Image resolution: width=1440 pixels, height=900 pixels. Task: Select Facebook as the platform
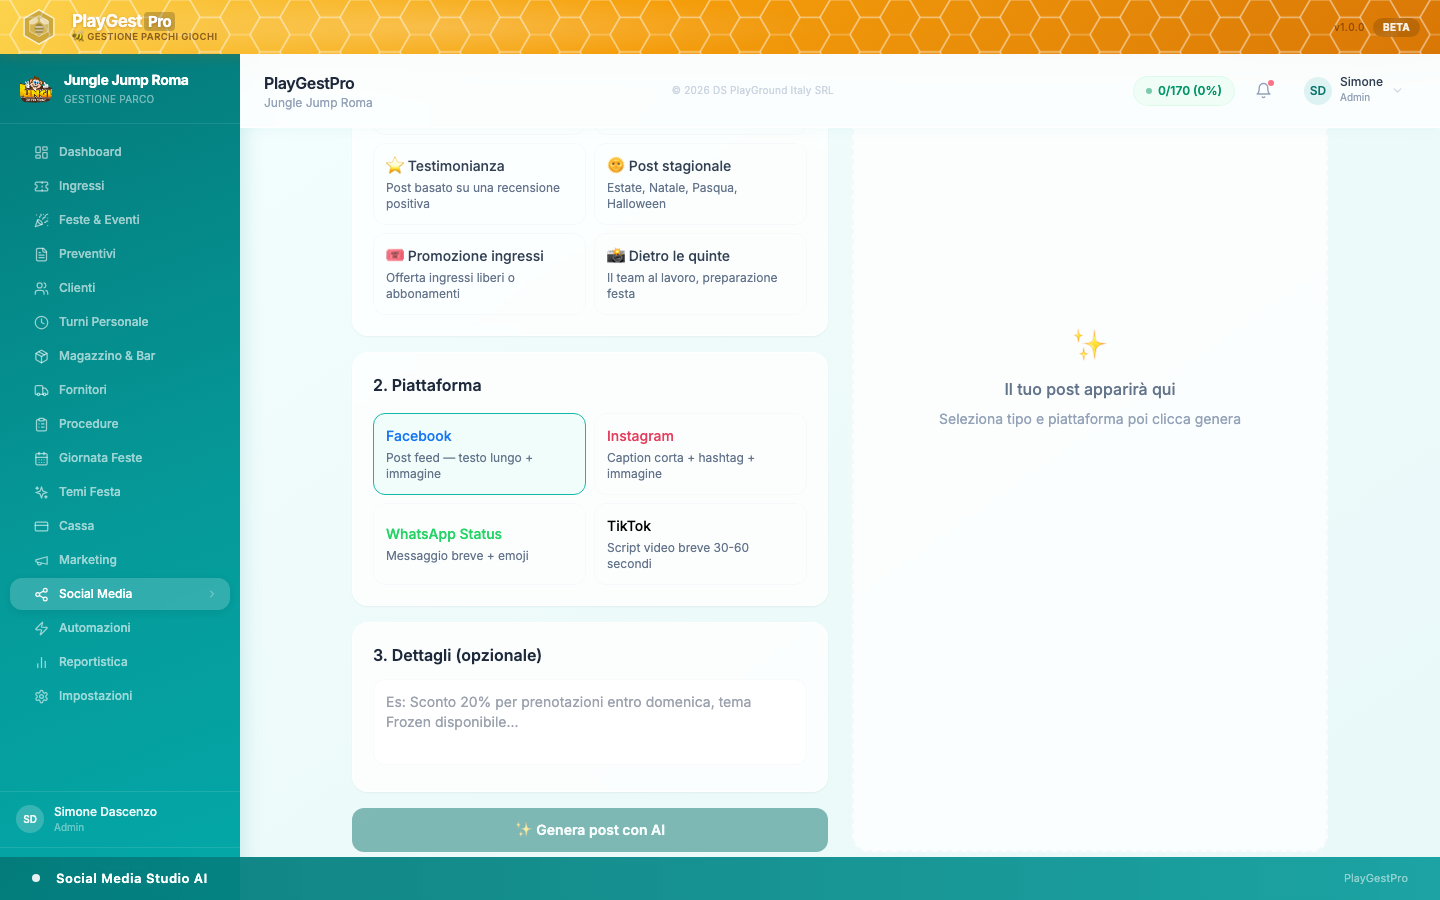point(479,454)
